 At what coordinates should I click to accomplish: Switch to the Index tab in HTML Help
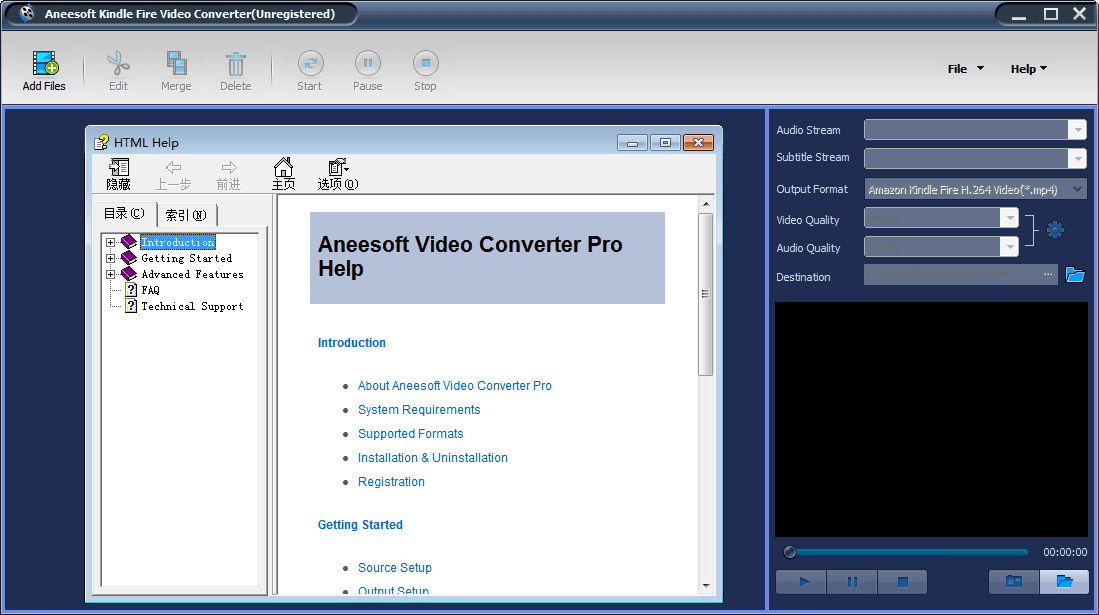(186, 214)
